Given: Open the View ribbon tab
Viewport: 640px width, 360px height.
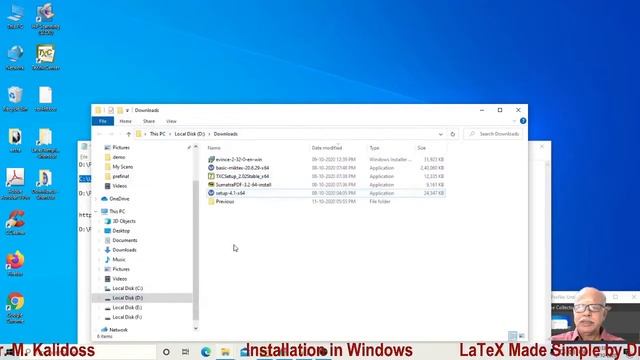Looking at the screenshot, I should click(171, 121).
